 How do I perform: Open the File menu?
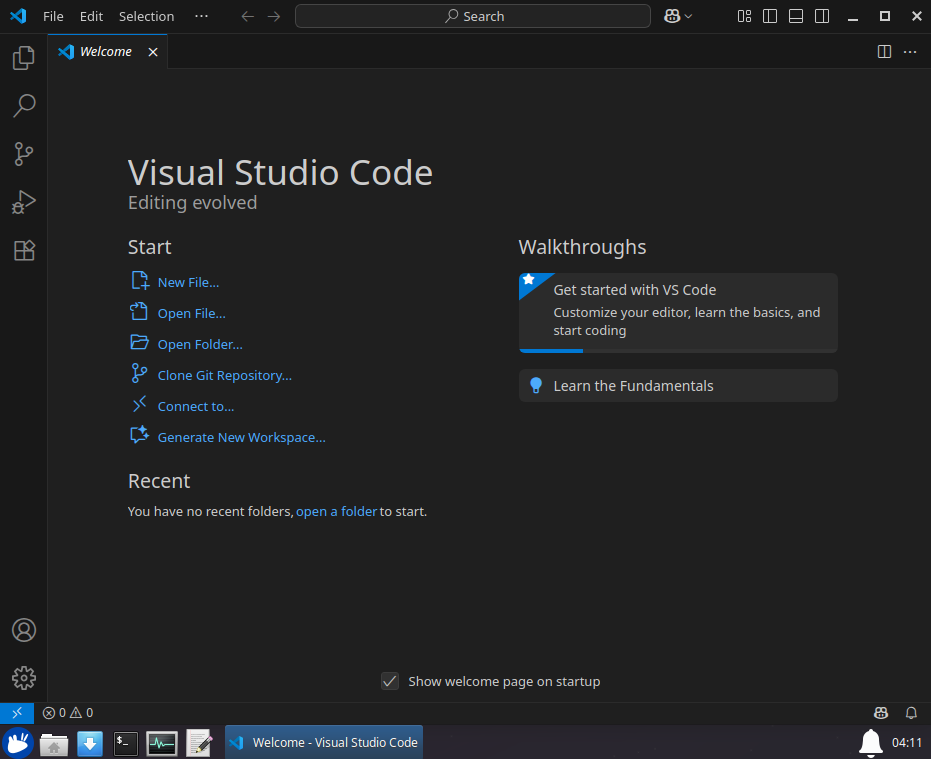coord(52,16)
